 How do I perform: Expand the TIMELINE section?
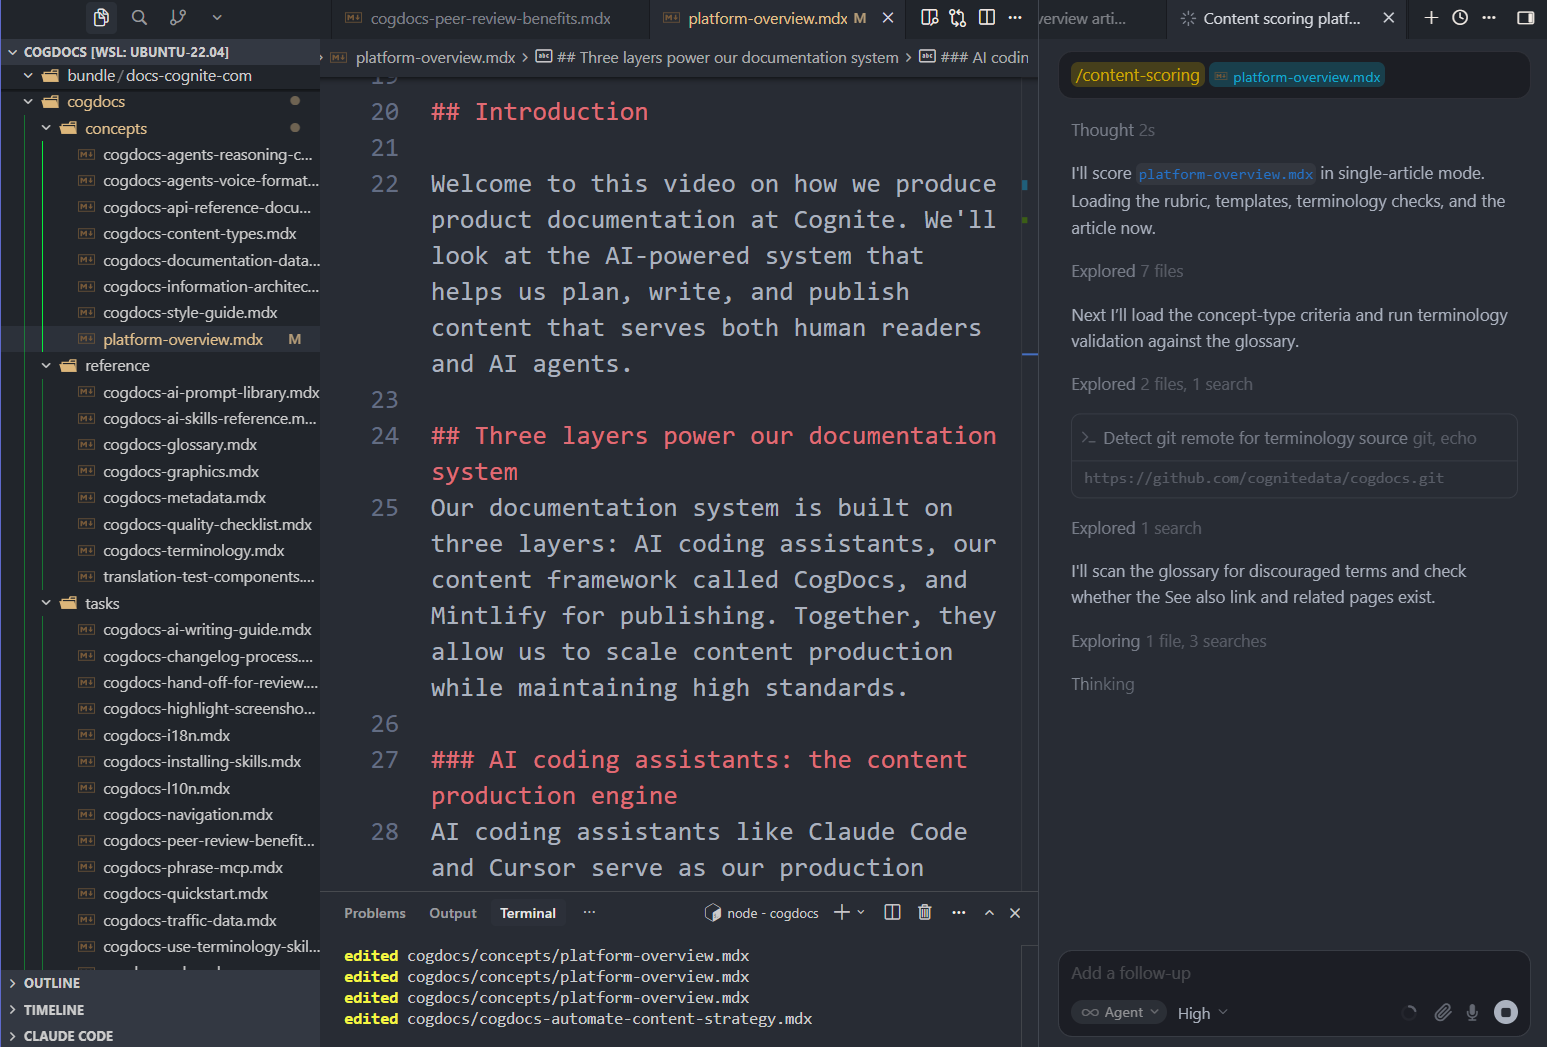point(160,1010)
